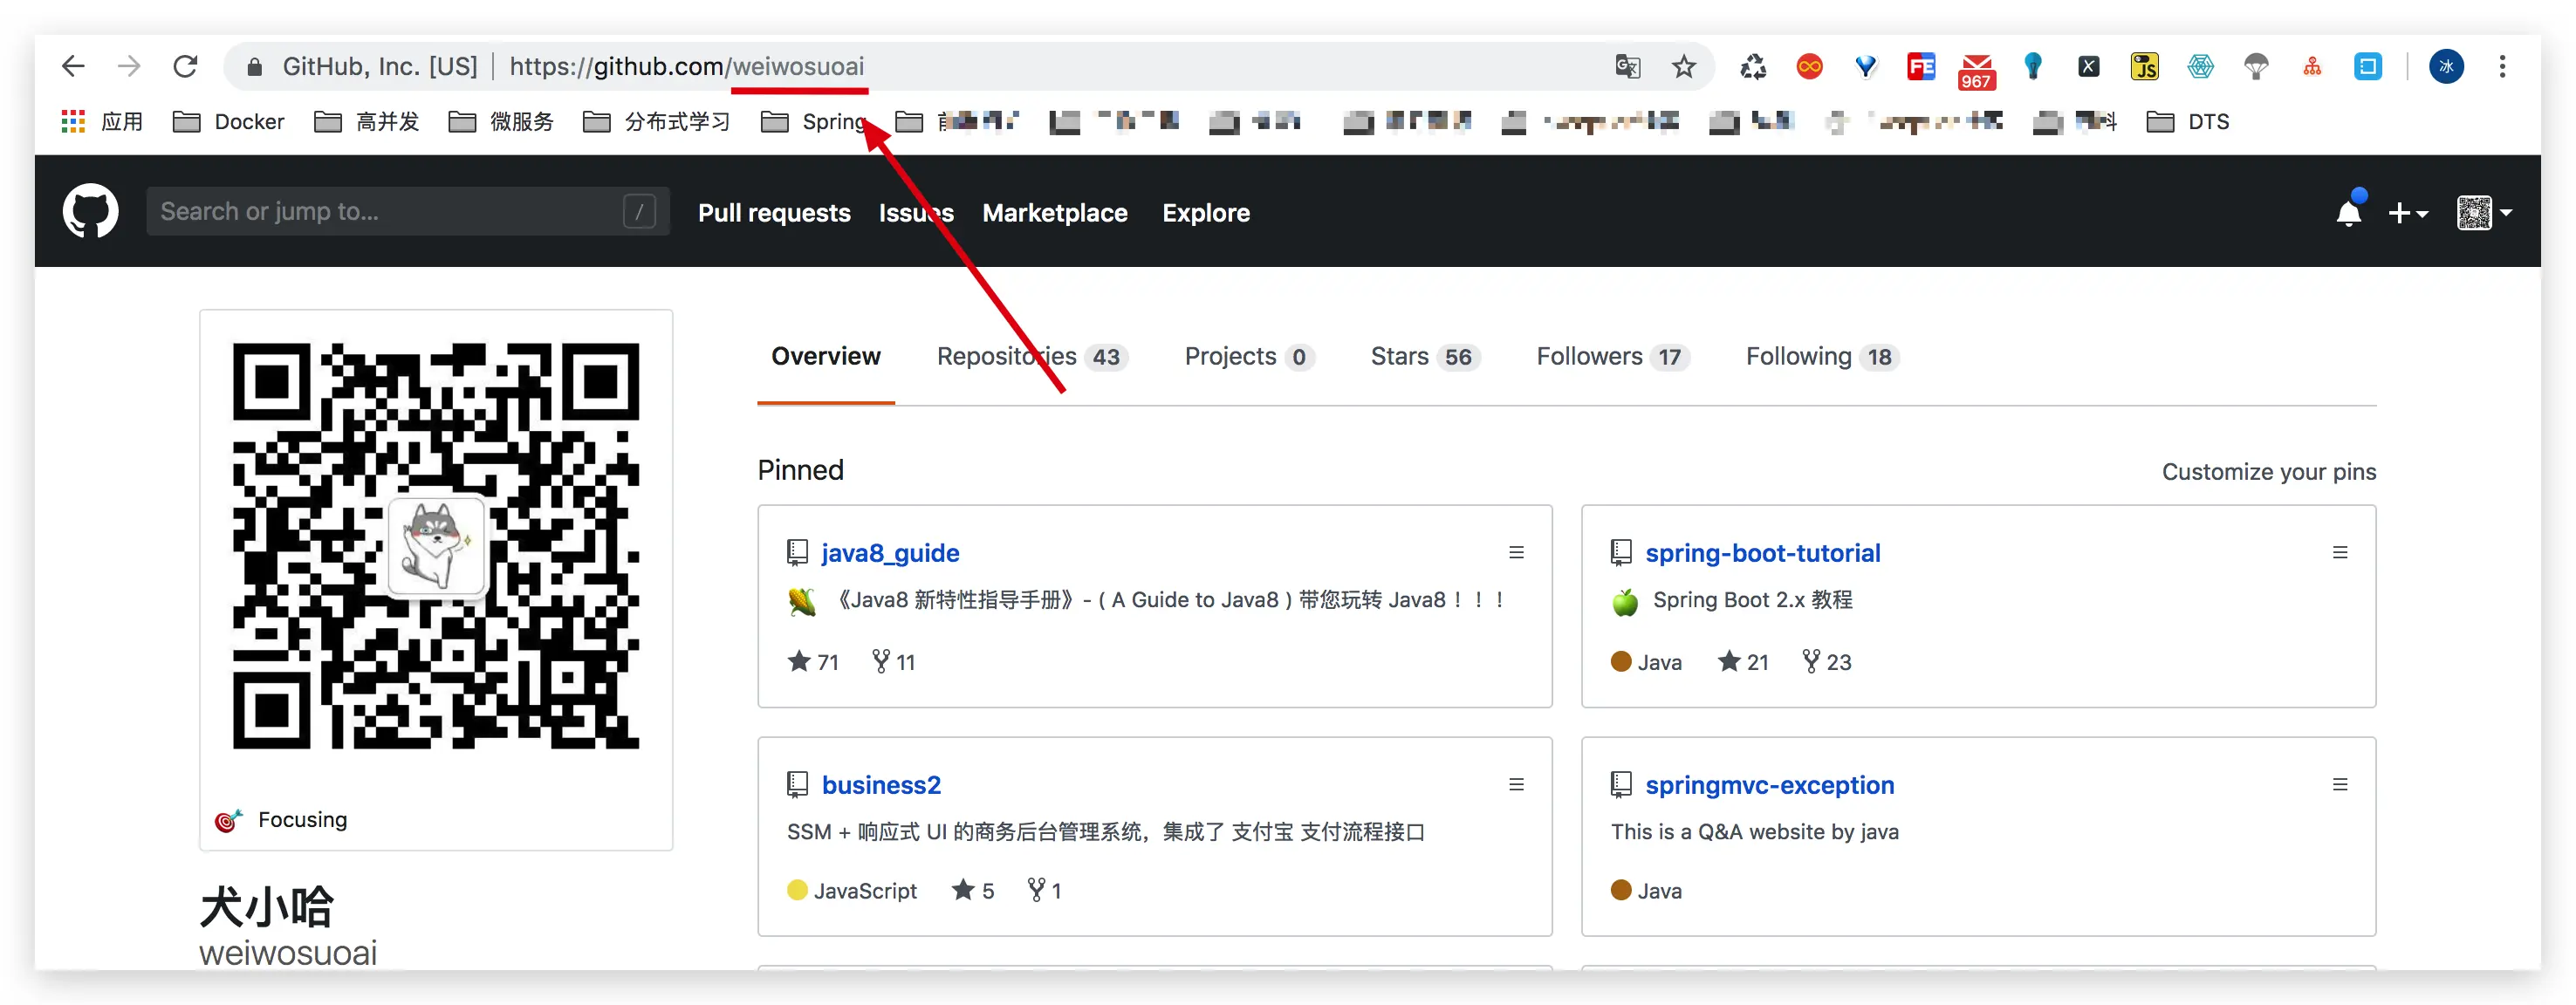Open the 高并发 bookmark folder
Viewport: 2576px width, 1005px height.
pyautogui.click(x=367, y=122)
